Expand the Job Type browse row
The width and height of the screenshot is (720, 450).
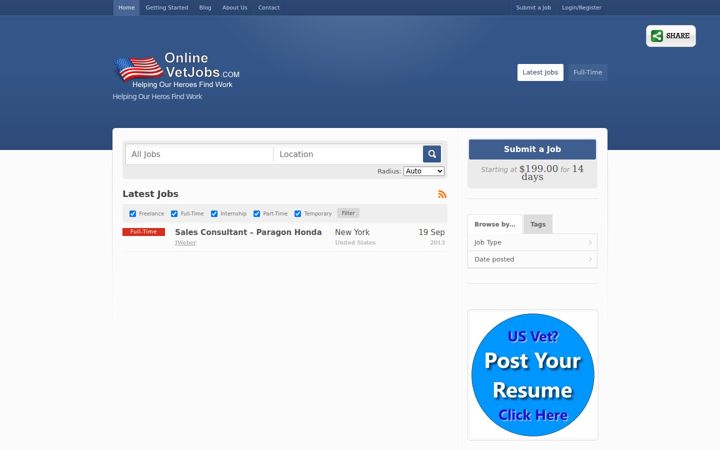[x=532, y=242]
